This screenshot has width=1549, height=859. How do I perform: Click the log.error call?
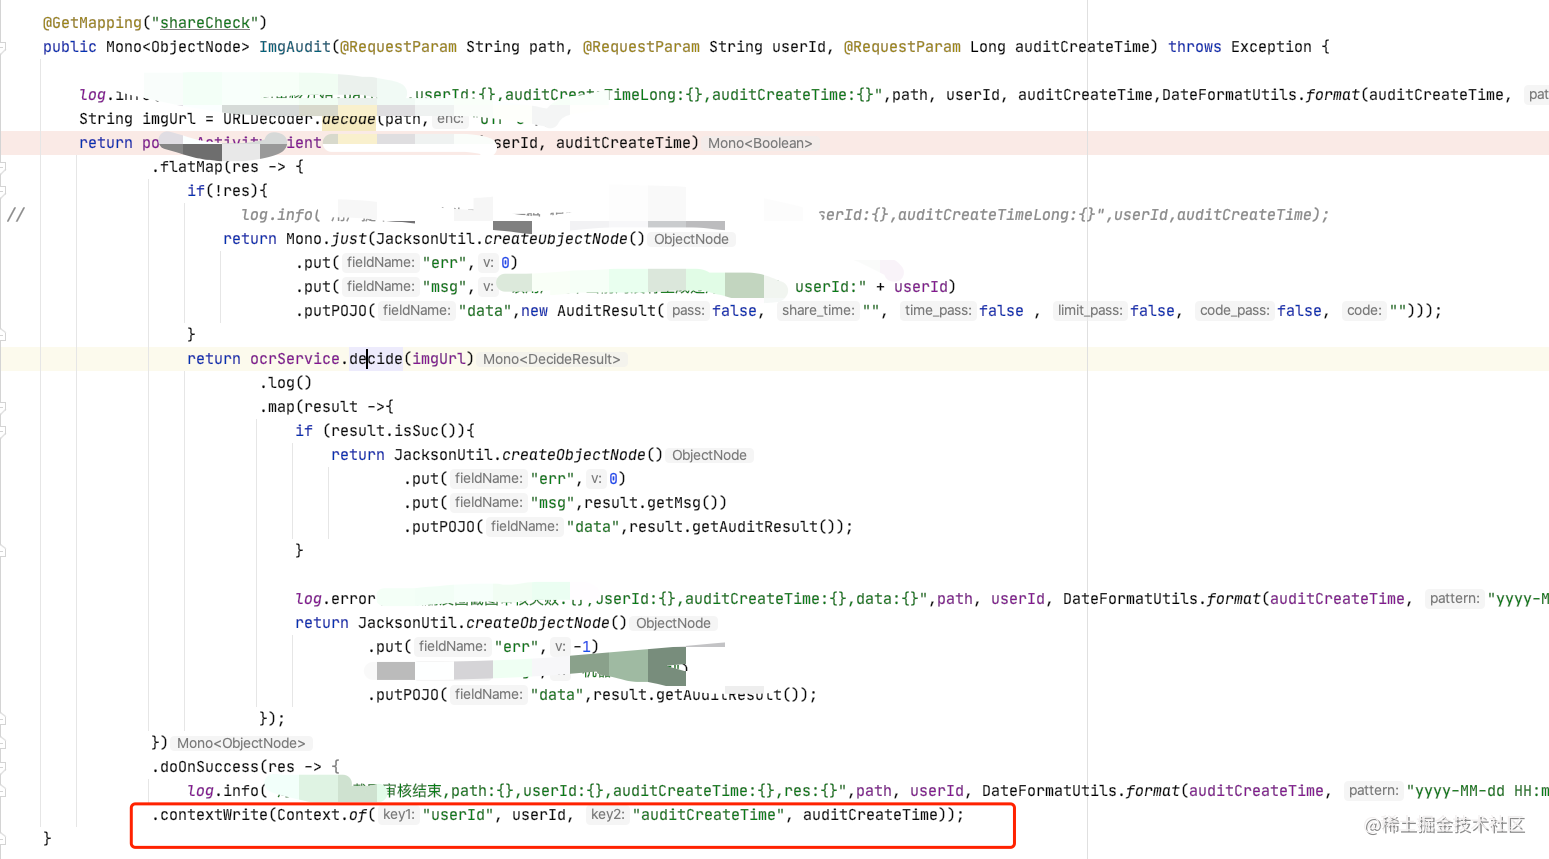335,599
